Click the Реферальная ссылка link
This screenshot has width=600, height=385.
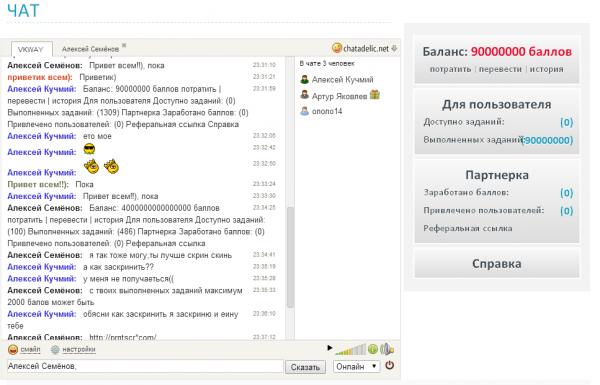[x=468, y=228]
